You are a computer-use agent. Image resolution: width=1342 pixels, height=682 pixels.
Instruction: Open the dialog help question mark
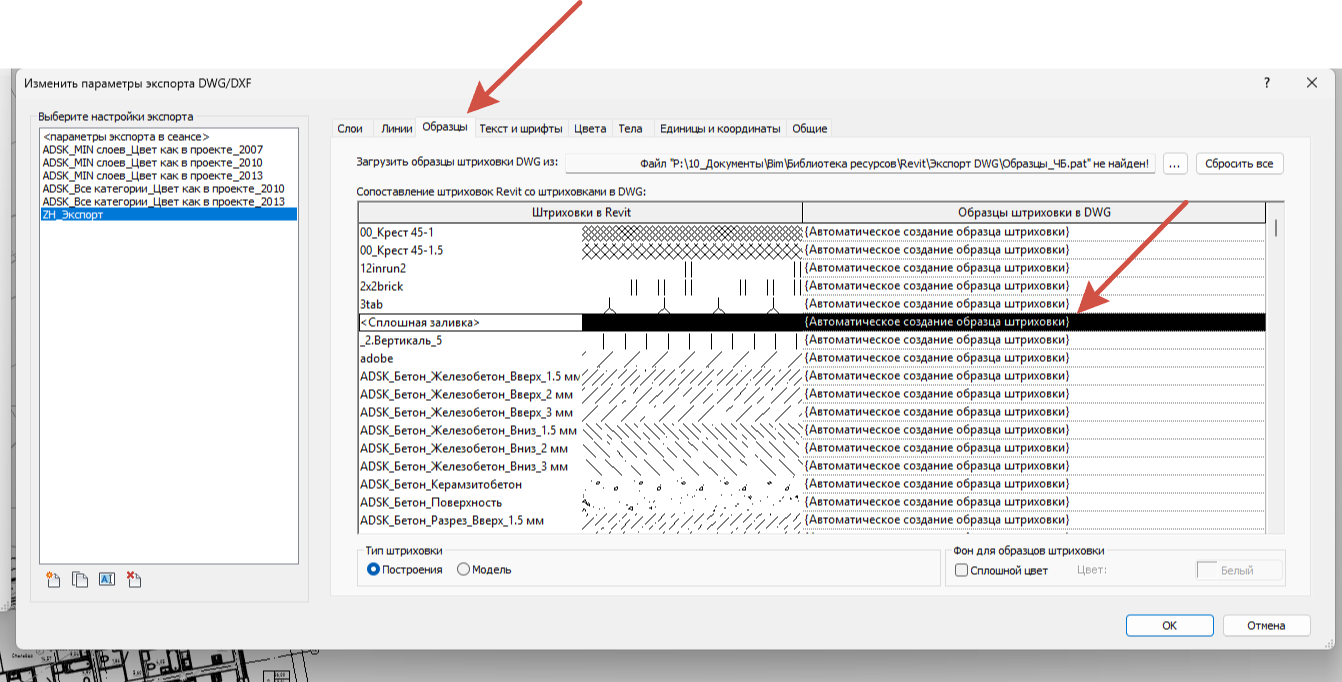(x=1267, y=83)
